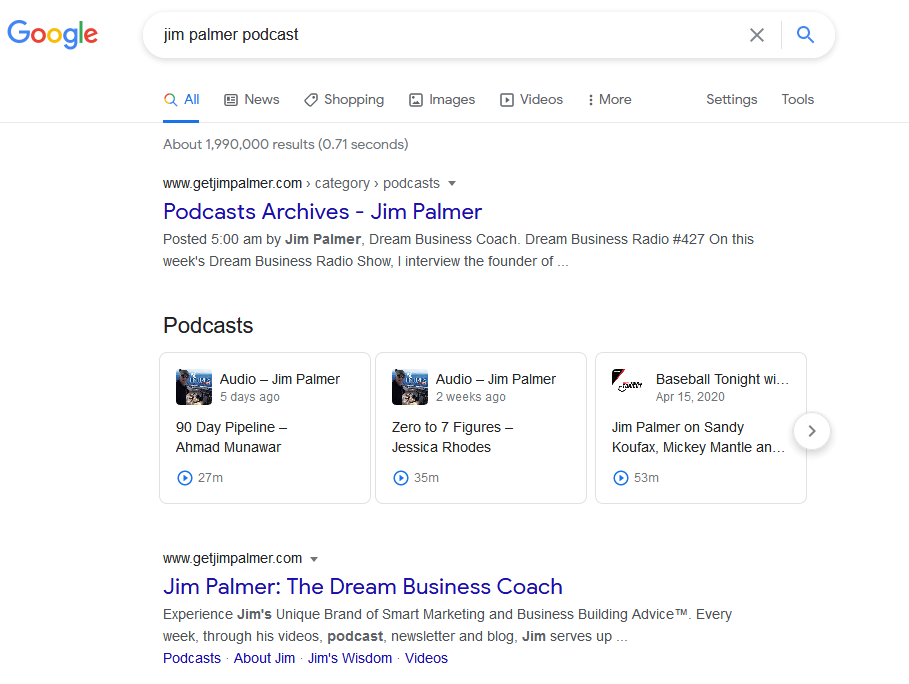Click Audio – Jim Palmer title, 2 weeks ago card
Screen dimensions: 909x684
tap(496, 379)
